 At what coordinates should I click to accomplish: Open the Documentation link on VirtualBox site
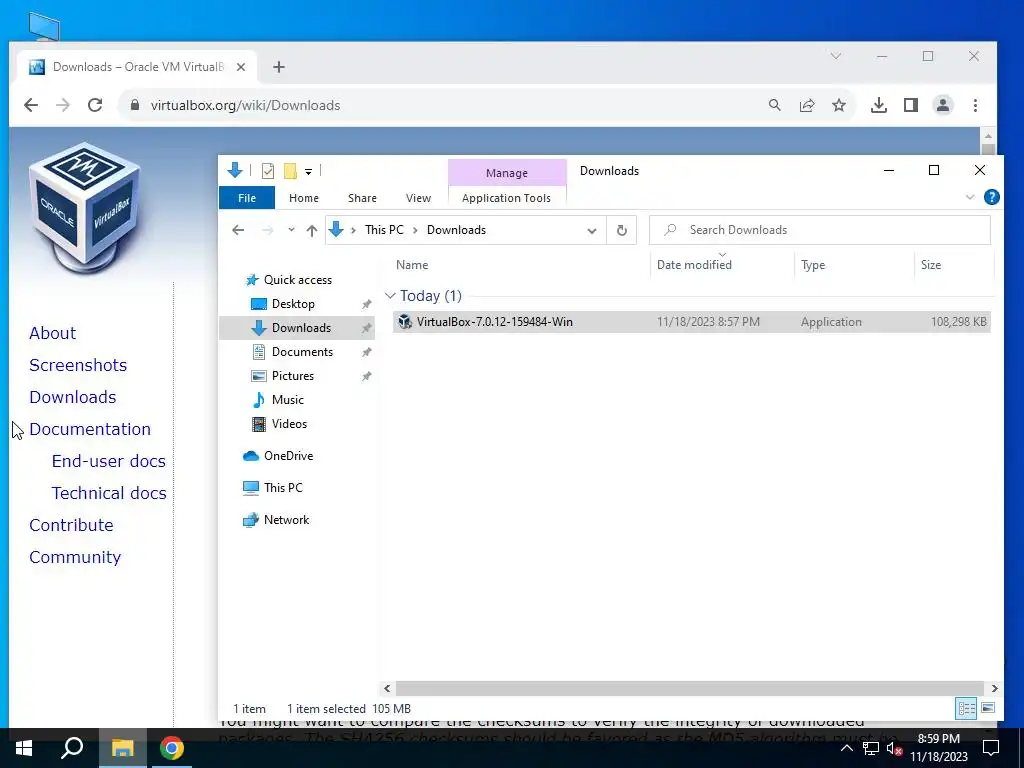pyautogui.click(x=90, y=429)
